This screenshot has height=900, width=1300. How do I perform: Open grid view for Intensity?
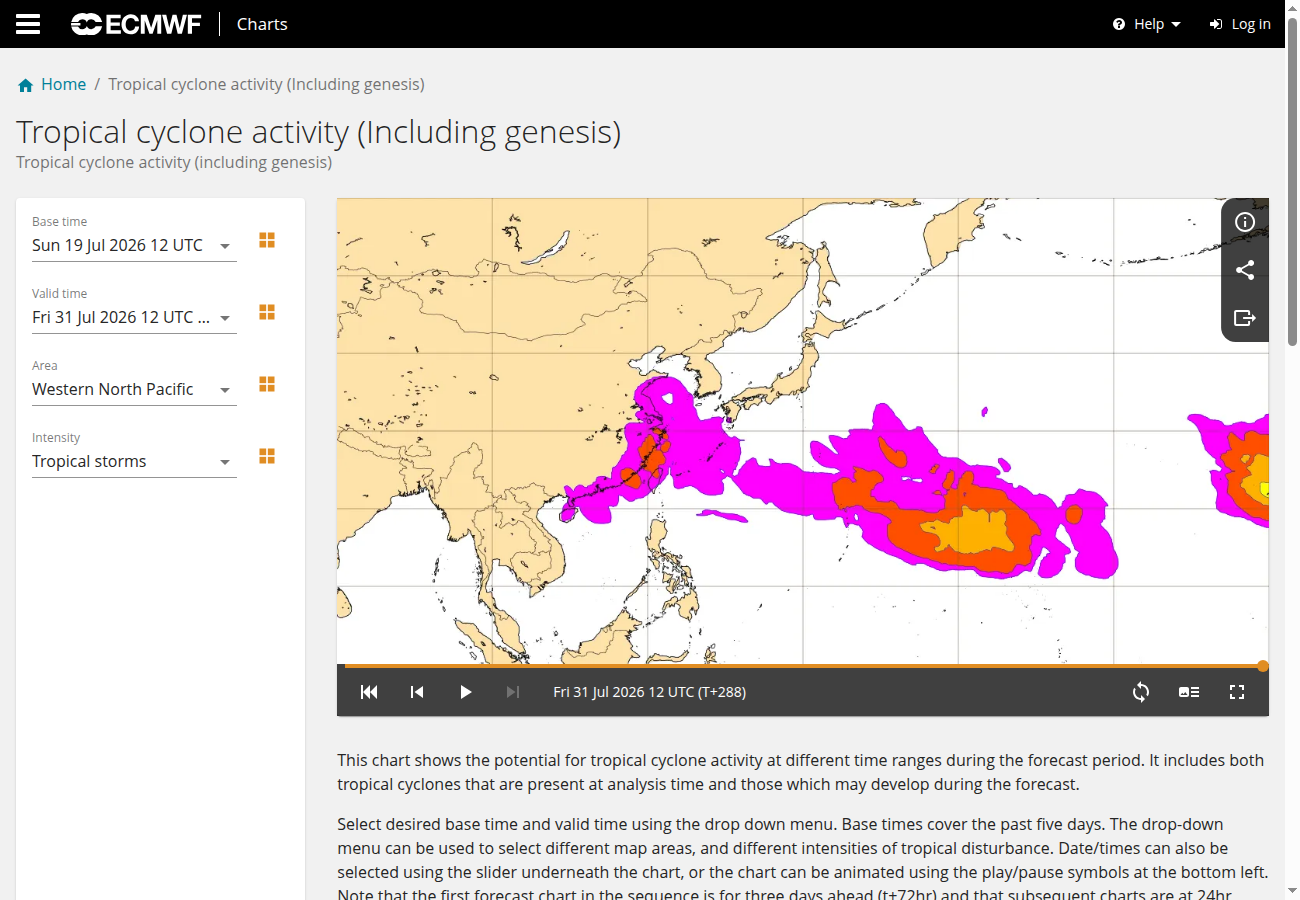point(267,456)
